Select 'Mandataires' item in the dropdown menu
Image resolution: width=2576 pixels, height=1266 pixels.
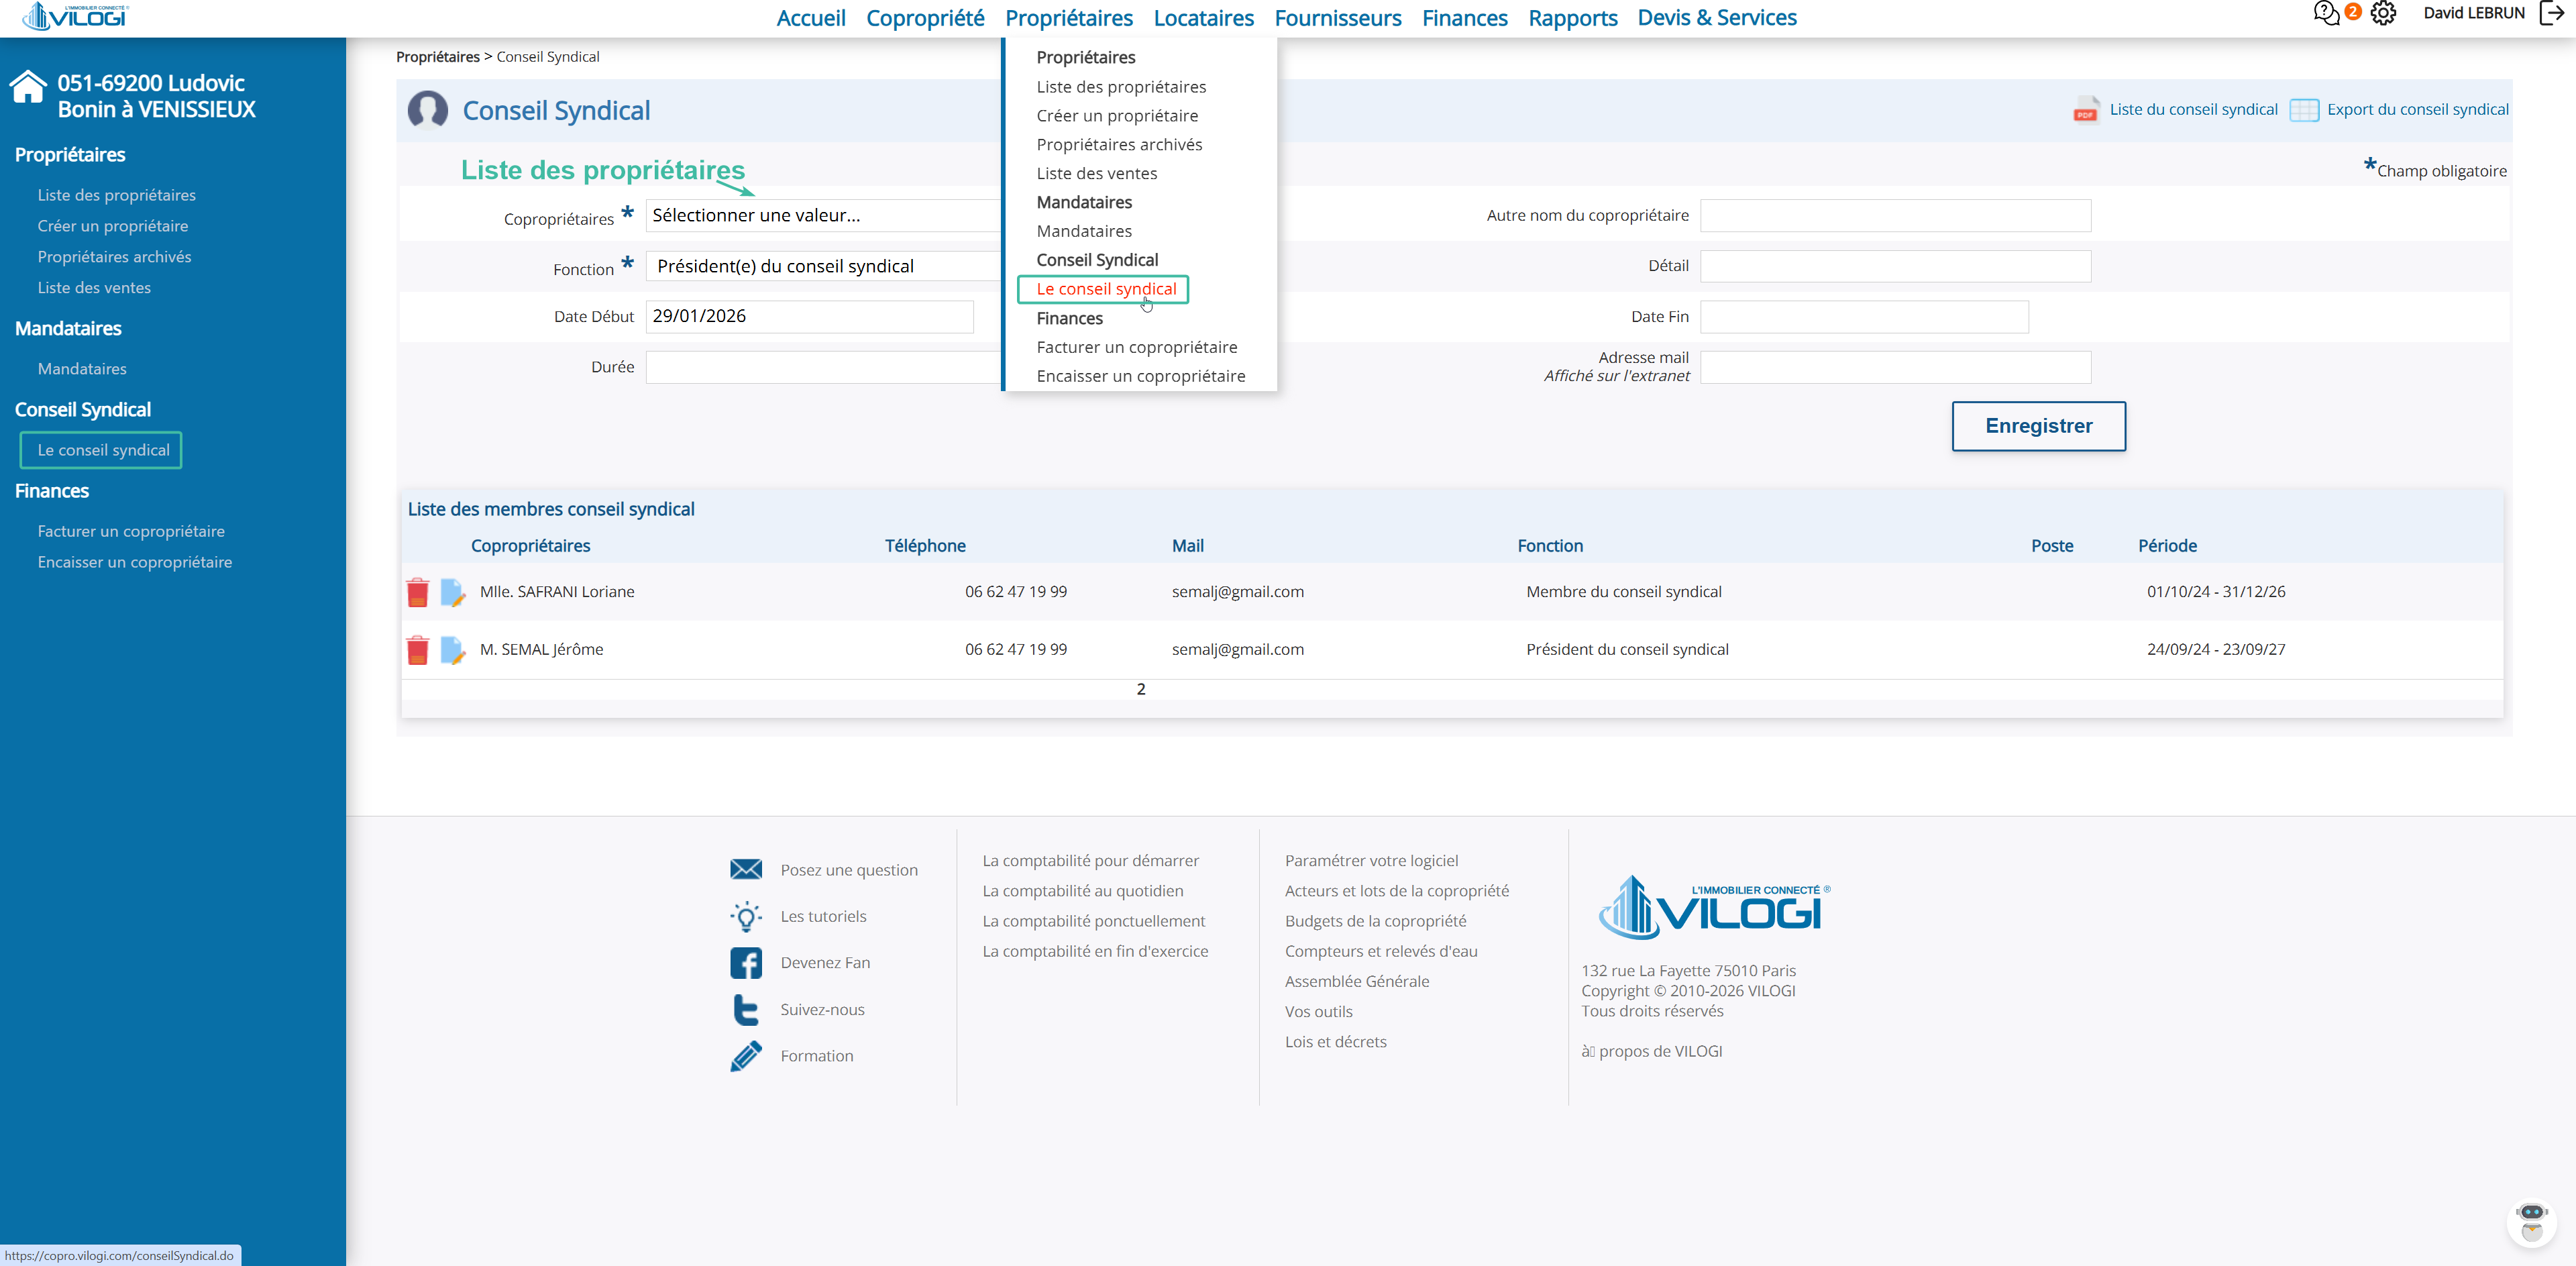pyautogui.click(x=1084, y=231)
